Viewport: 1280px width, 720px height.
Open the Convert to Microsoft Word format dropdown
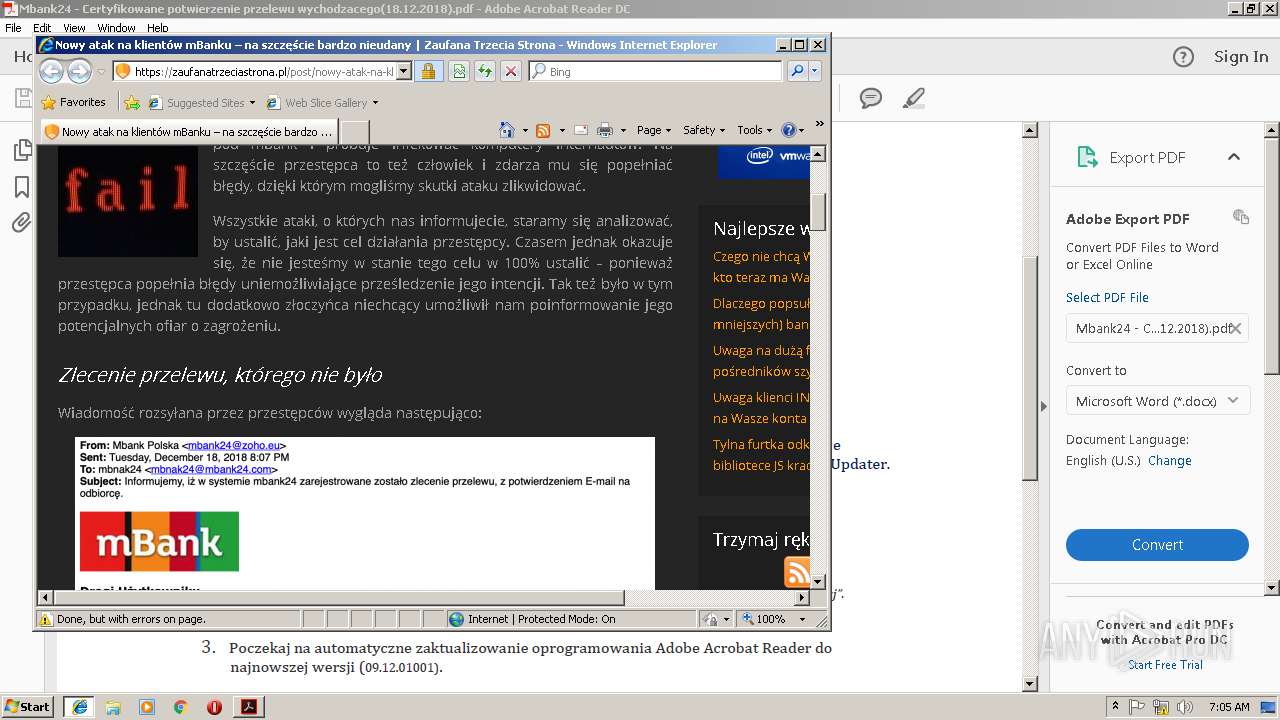pyautogui.click(x=1157, y=401)
